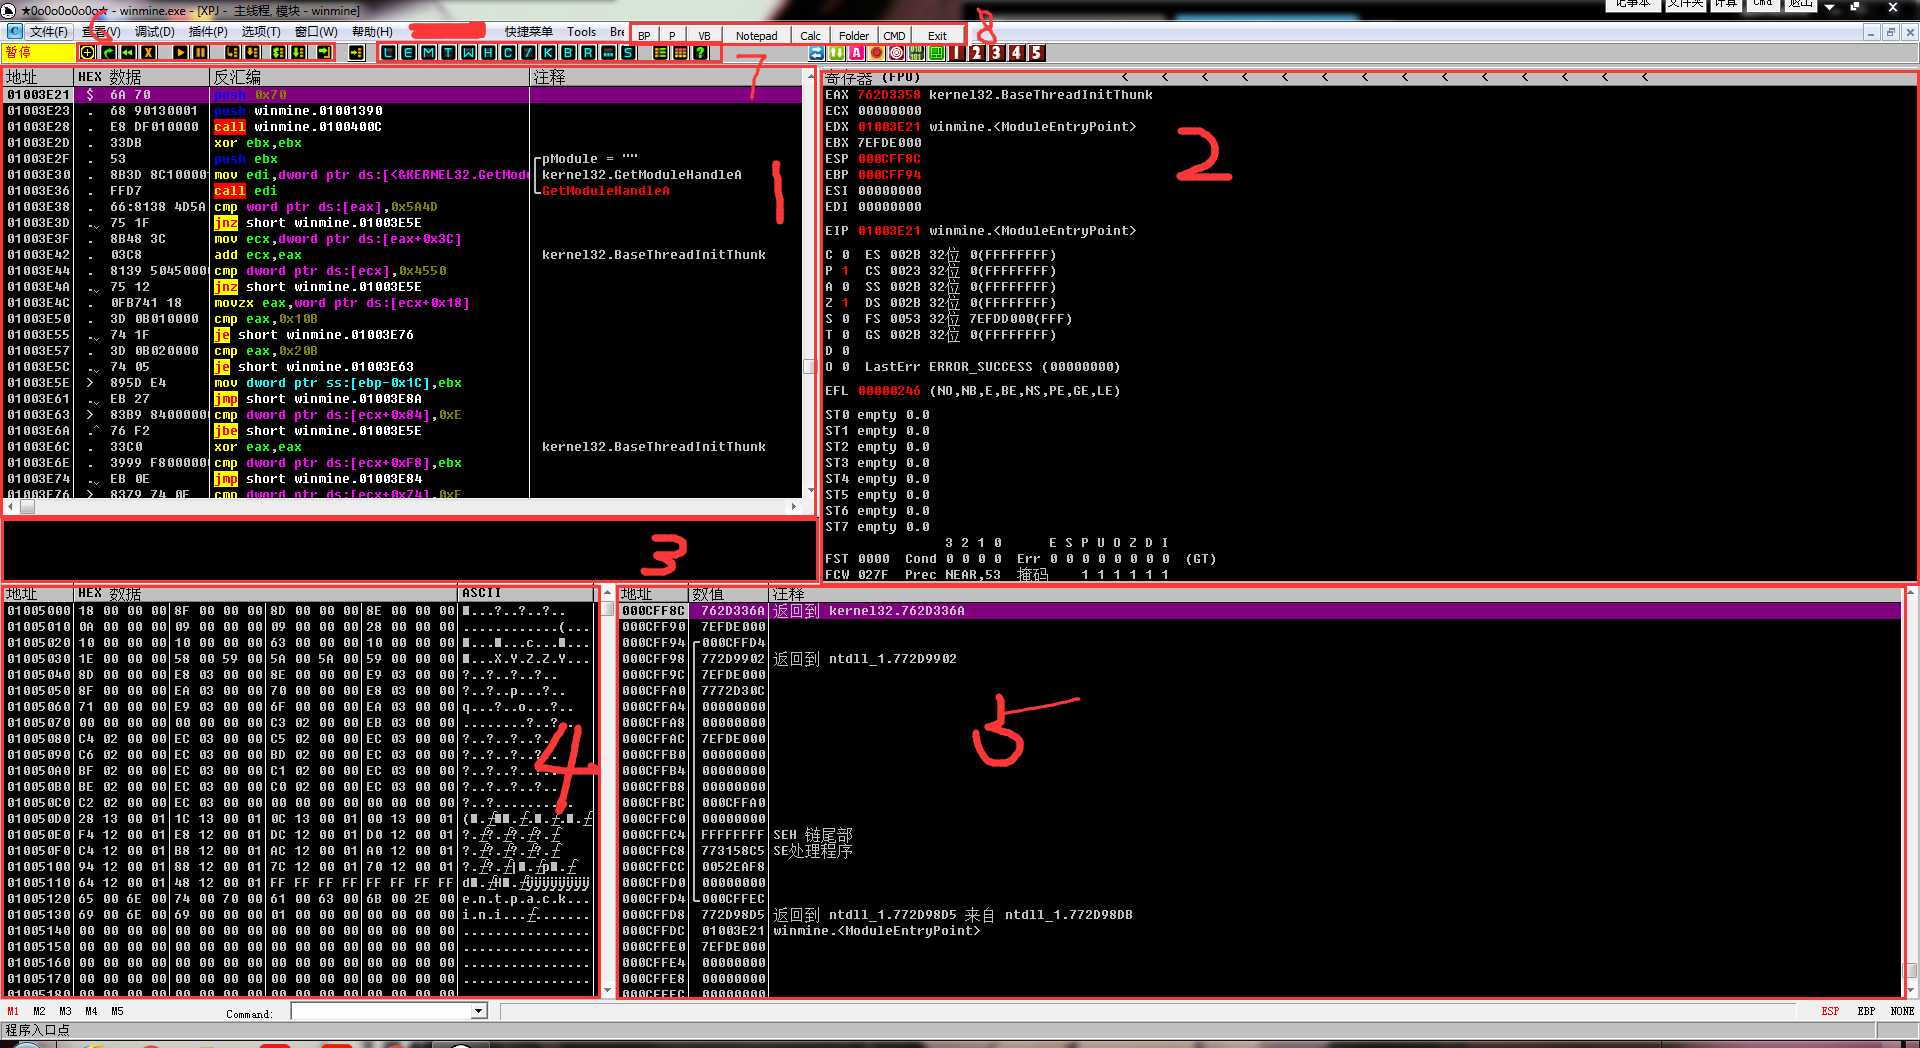Click the numbered 3 toolbar icon
Screen dimensions: 1920x1048
[x=996, y=53]
